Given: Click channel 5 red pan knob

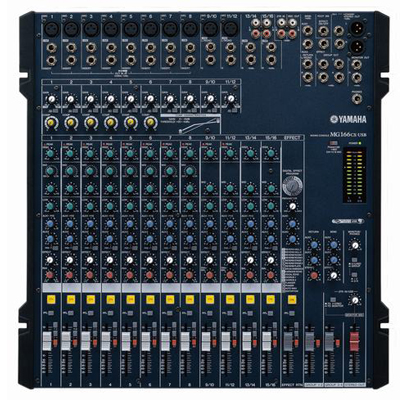Looking at the screenshot, I should coord(130,275).
